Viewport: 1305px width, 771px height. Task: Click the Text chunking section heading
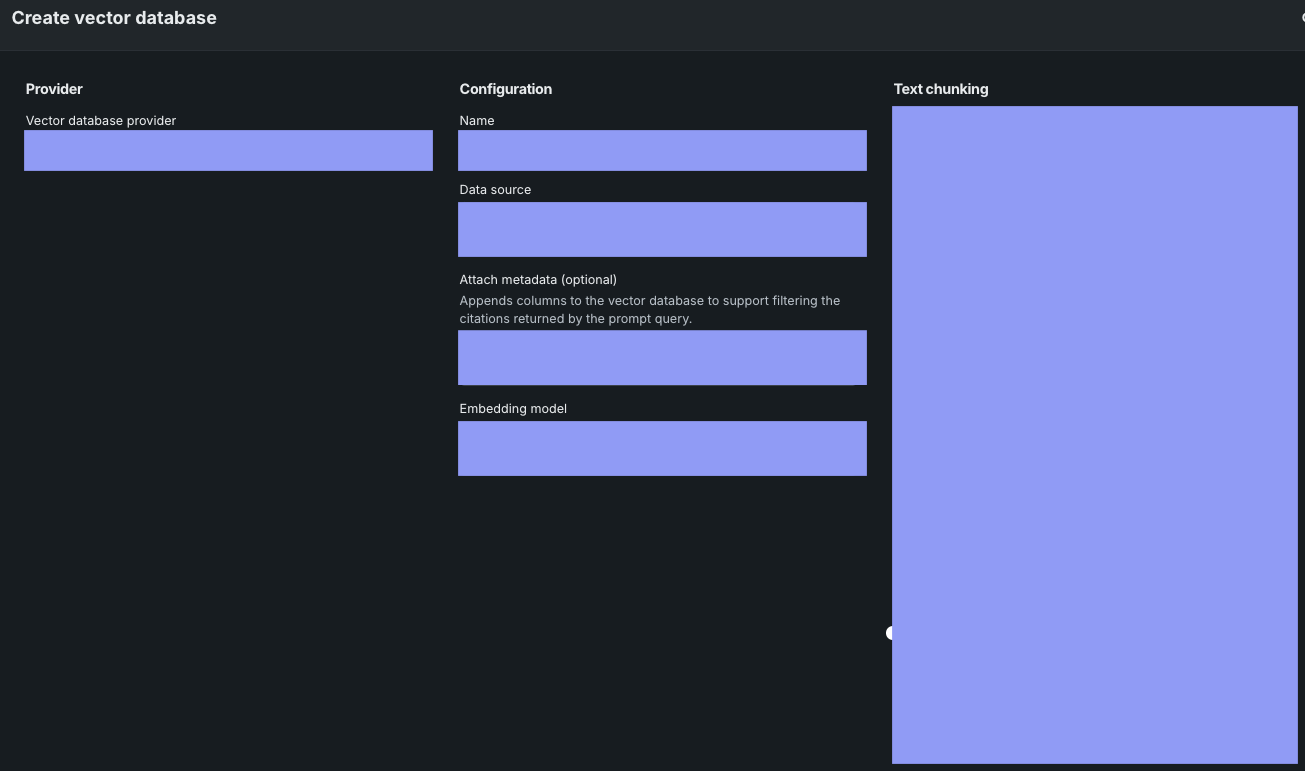pyautogui.click(x=940, y=89)
